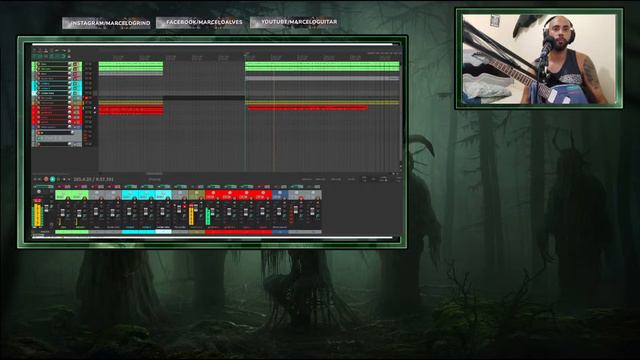Toggle the locking padlock icon
This screenshot has height=360, width=640.
click(x=69, y=56)
